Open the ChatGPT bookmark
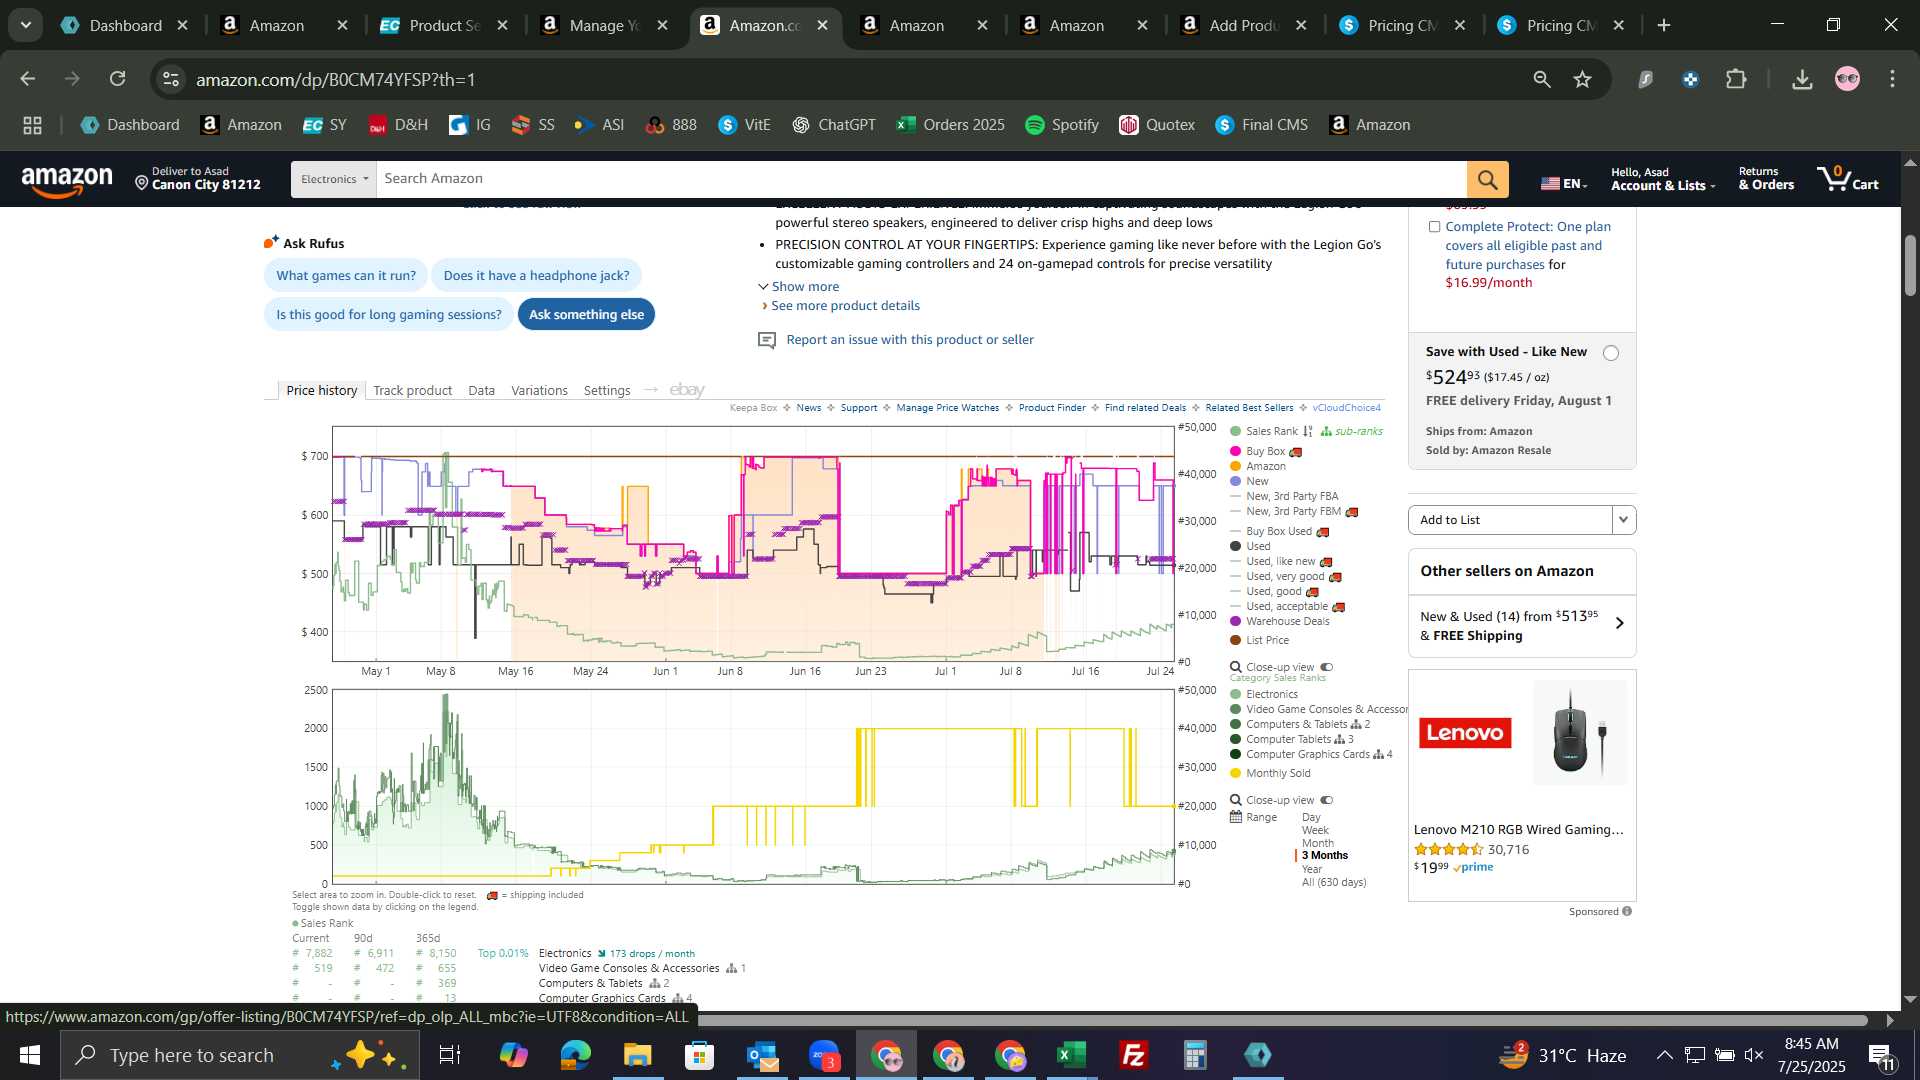The image size is (1920, 1080). (834, 125)
